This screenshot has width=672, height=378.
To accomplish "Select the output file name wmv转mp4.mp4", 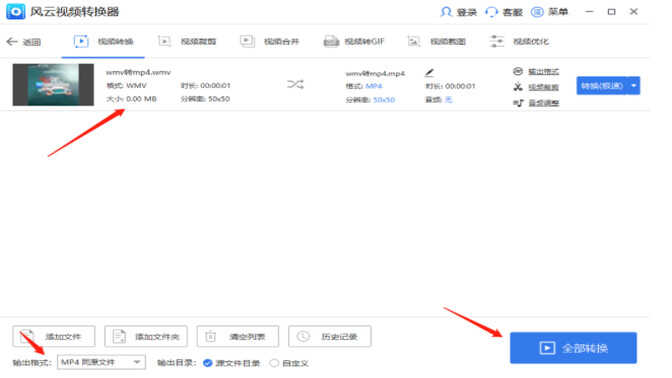I will coord(375,74).
